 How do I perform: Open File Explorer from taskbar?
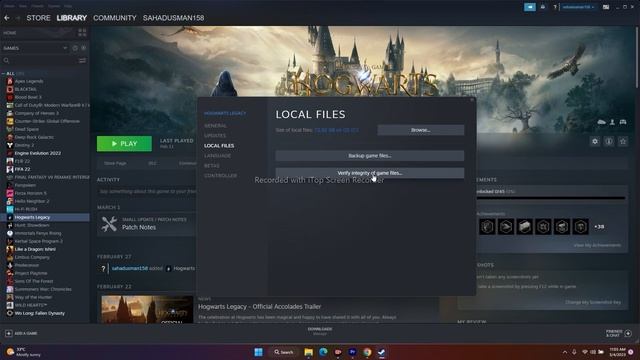click(309, 352)
